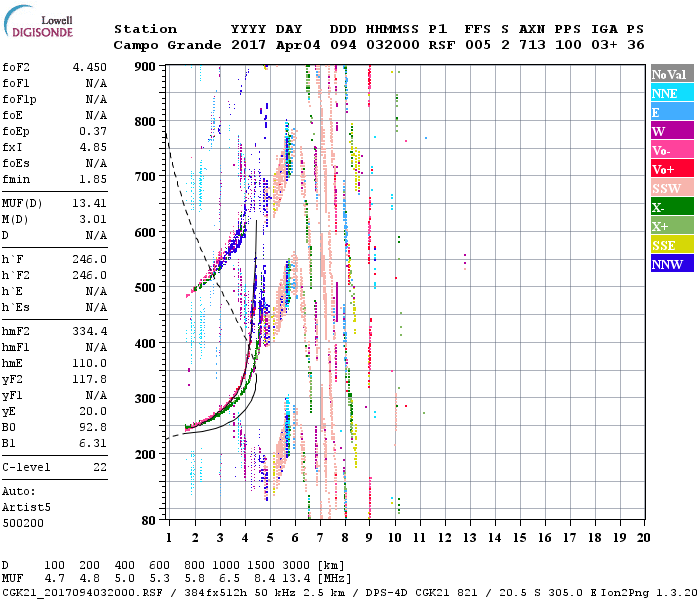Select the NoVal gray legend swatch
Image resolution: width=700 pixels, height=600 pixels.
coord(672,74)
